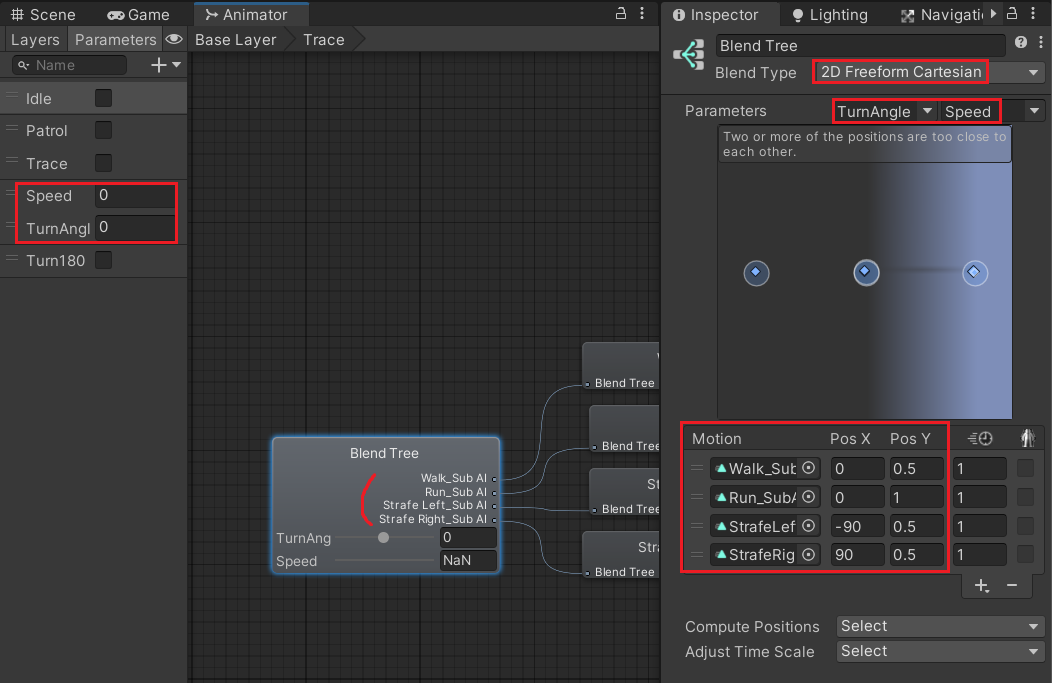
Task: Open the Animator panel three-dot menu
Action: tap(642, 13)
